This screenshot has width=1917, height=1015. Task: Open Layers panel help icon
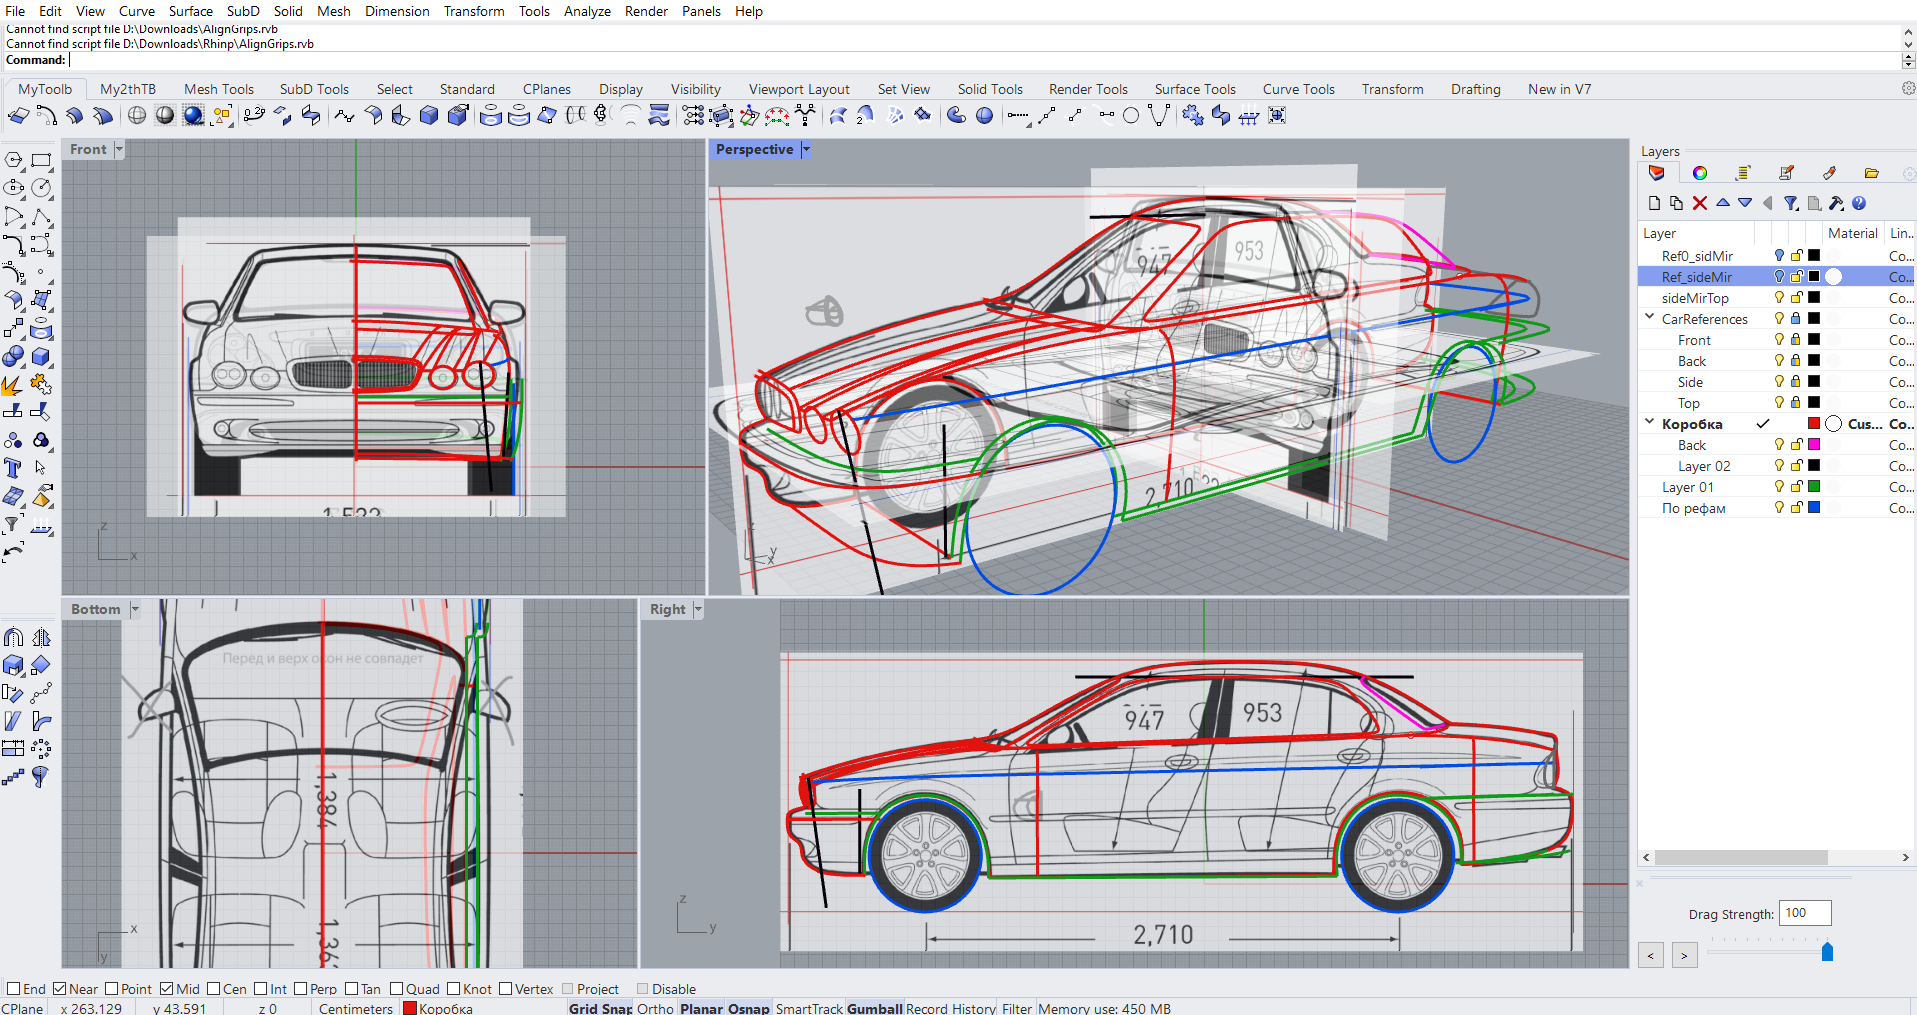pyautogui.click(x=1859, y=203)
